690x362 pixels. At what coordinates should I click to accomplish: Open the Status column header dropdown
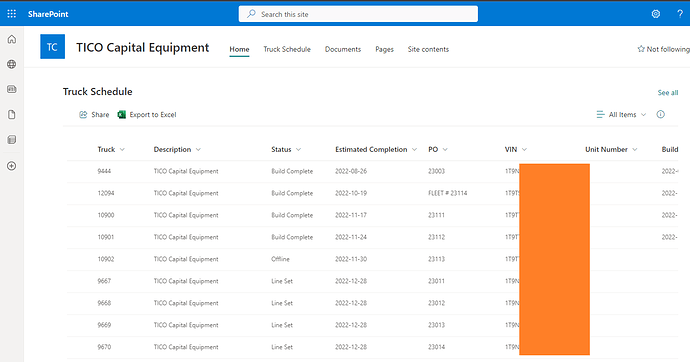coord(286,150)
